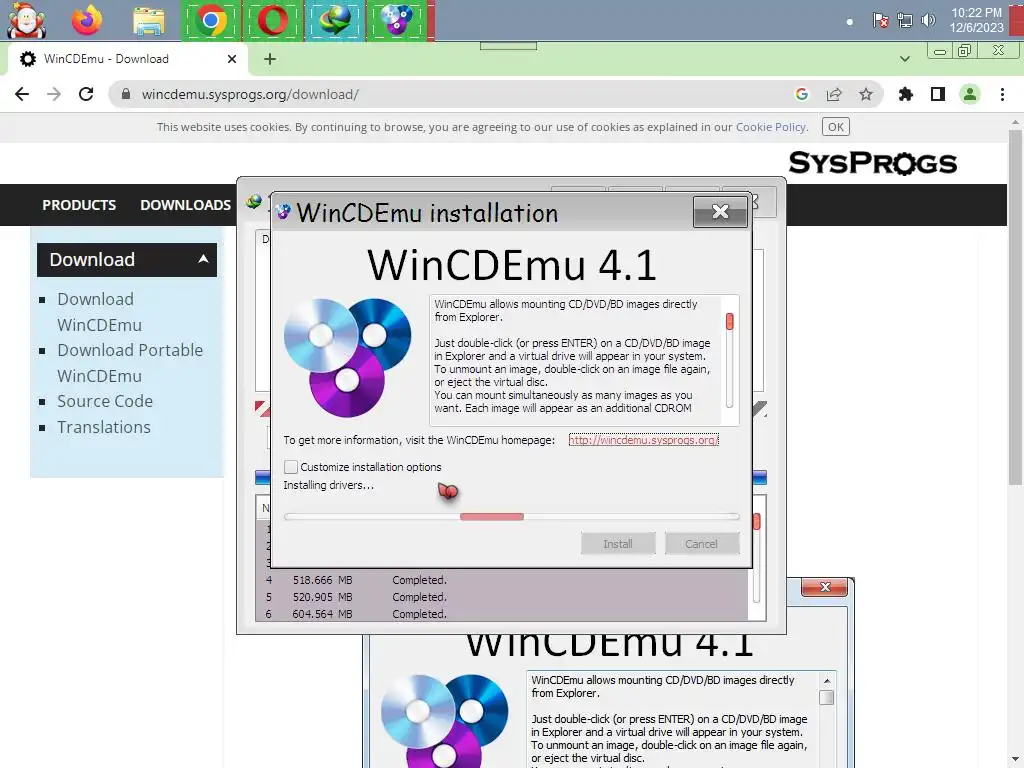Click the network tray icon

904,20
